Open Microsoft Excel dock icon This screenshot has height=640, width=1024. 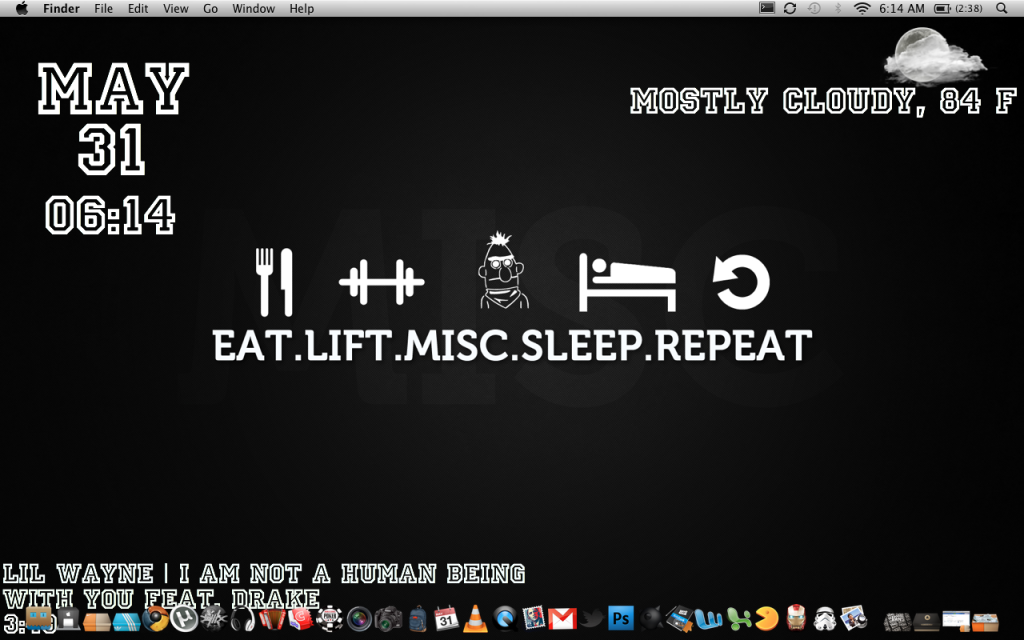[738, 618]
